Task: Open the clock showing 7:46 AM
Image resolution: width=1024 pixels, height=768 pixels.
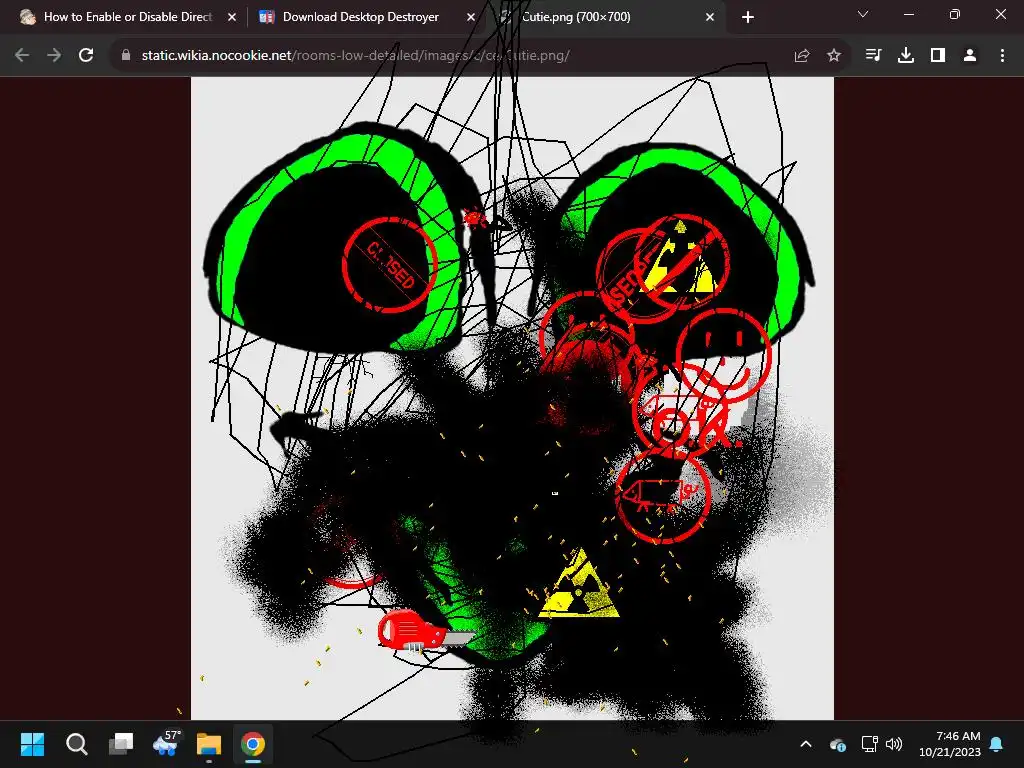Action: (x=950, y=744)
